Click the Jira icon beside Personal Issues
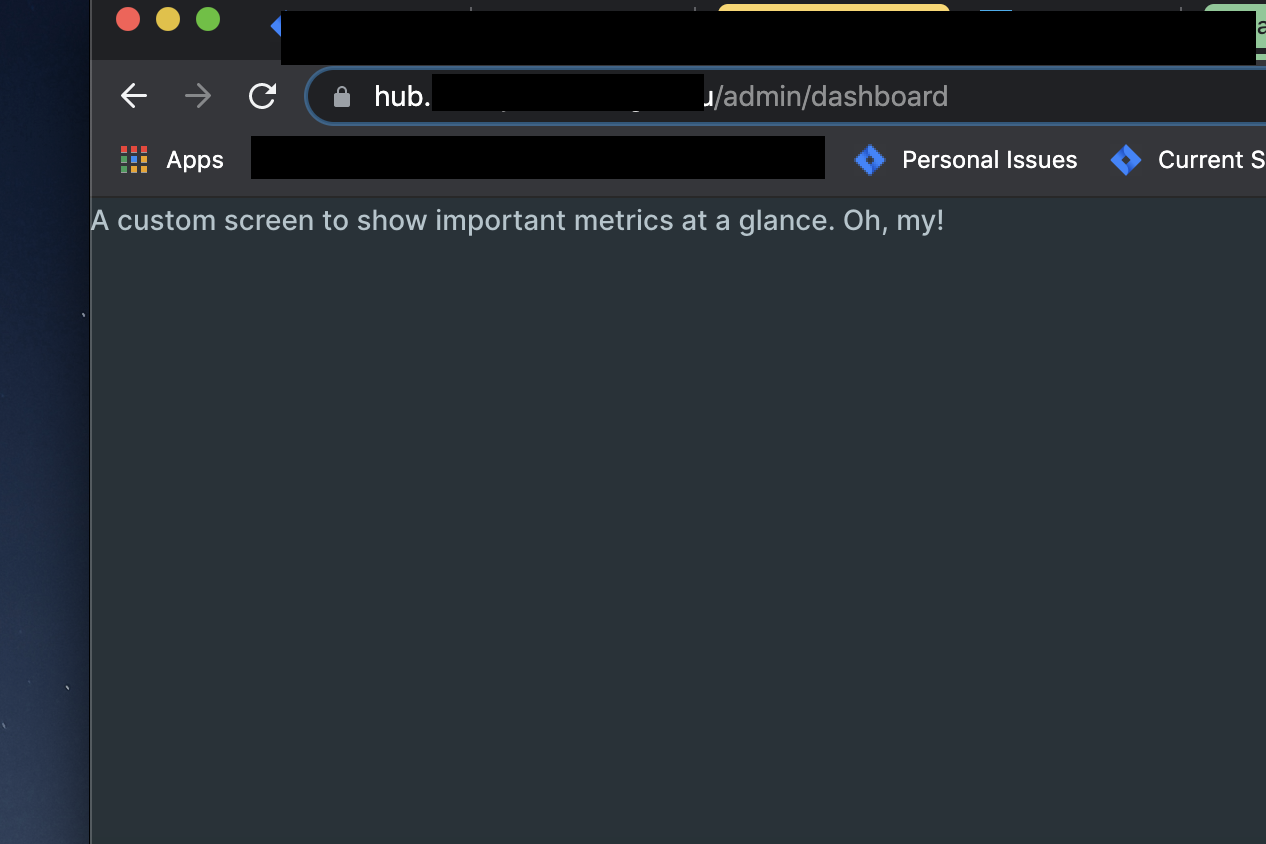The height and width of the screenshot is (844, 1266). pos(869,159)
